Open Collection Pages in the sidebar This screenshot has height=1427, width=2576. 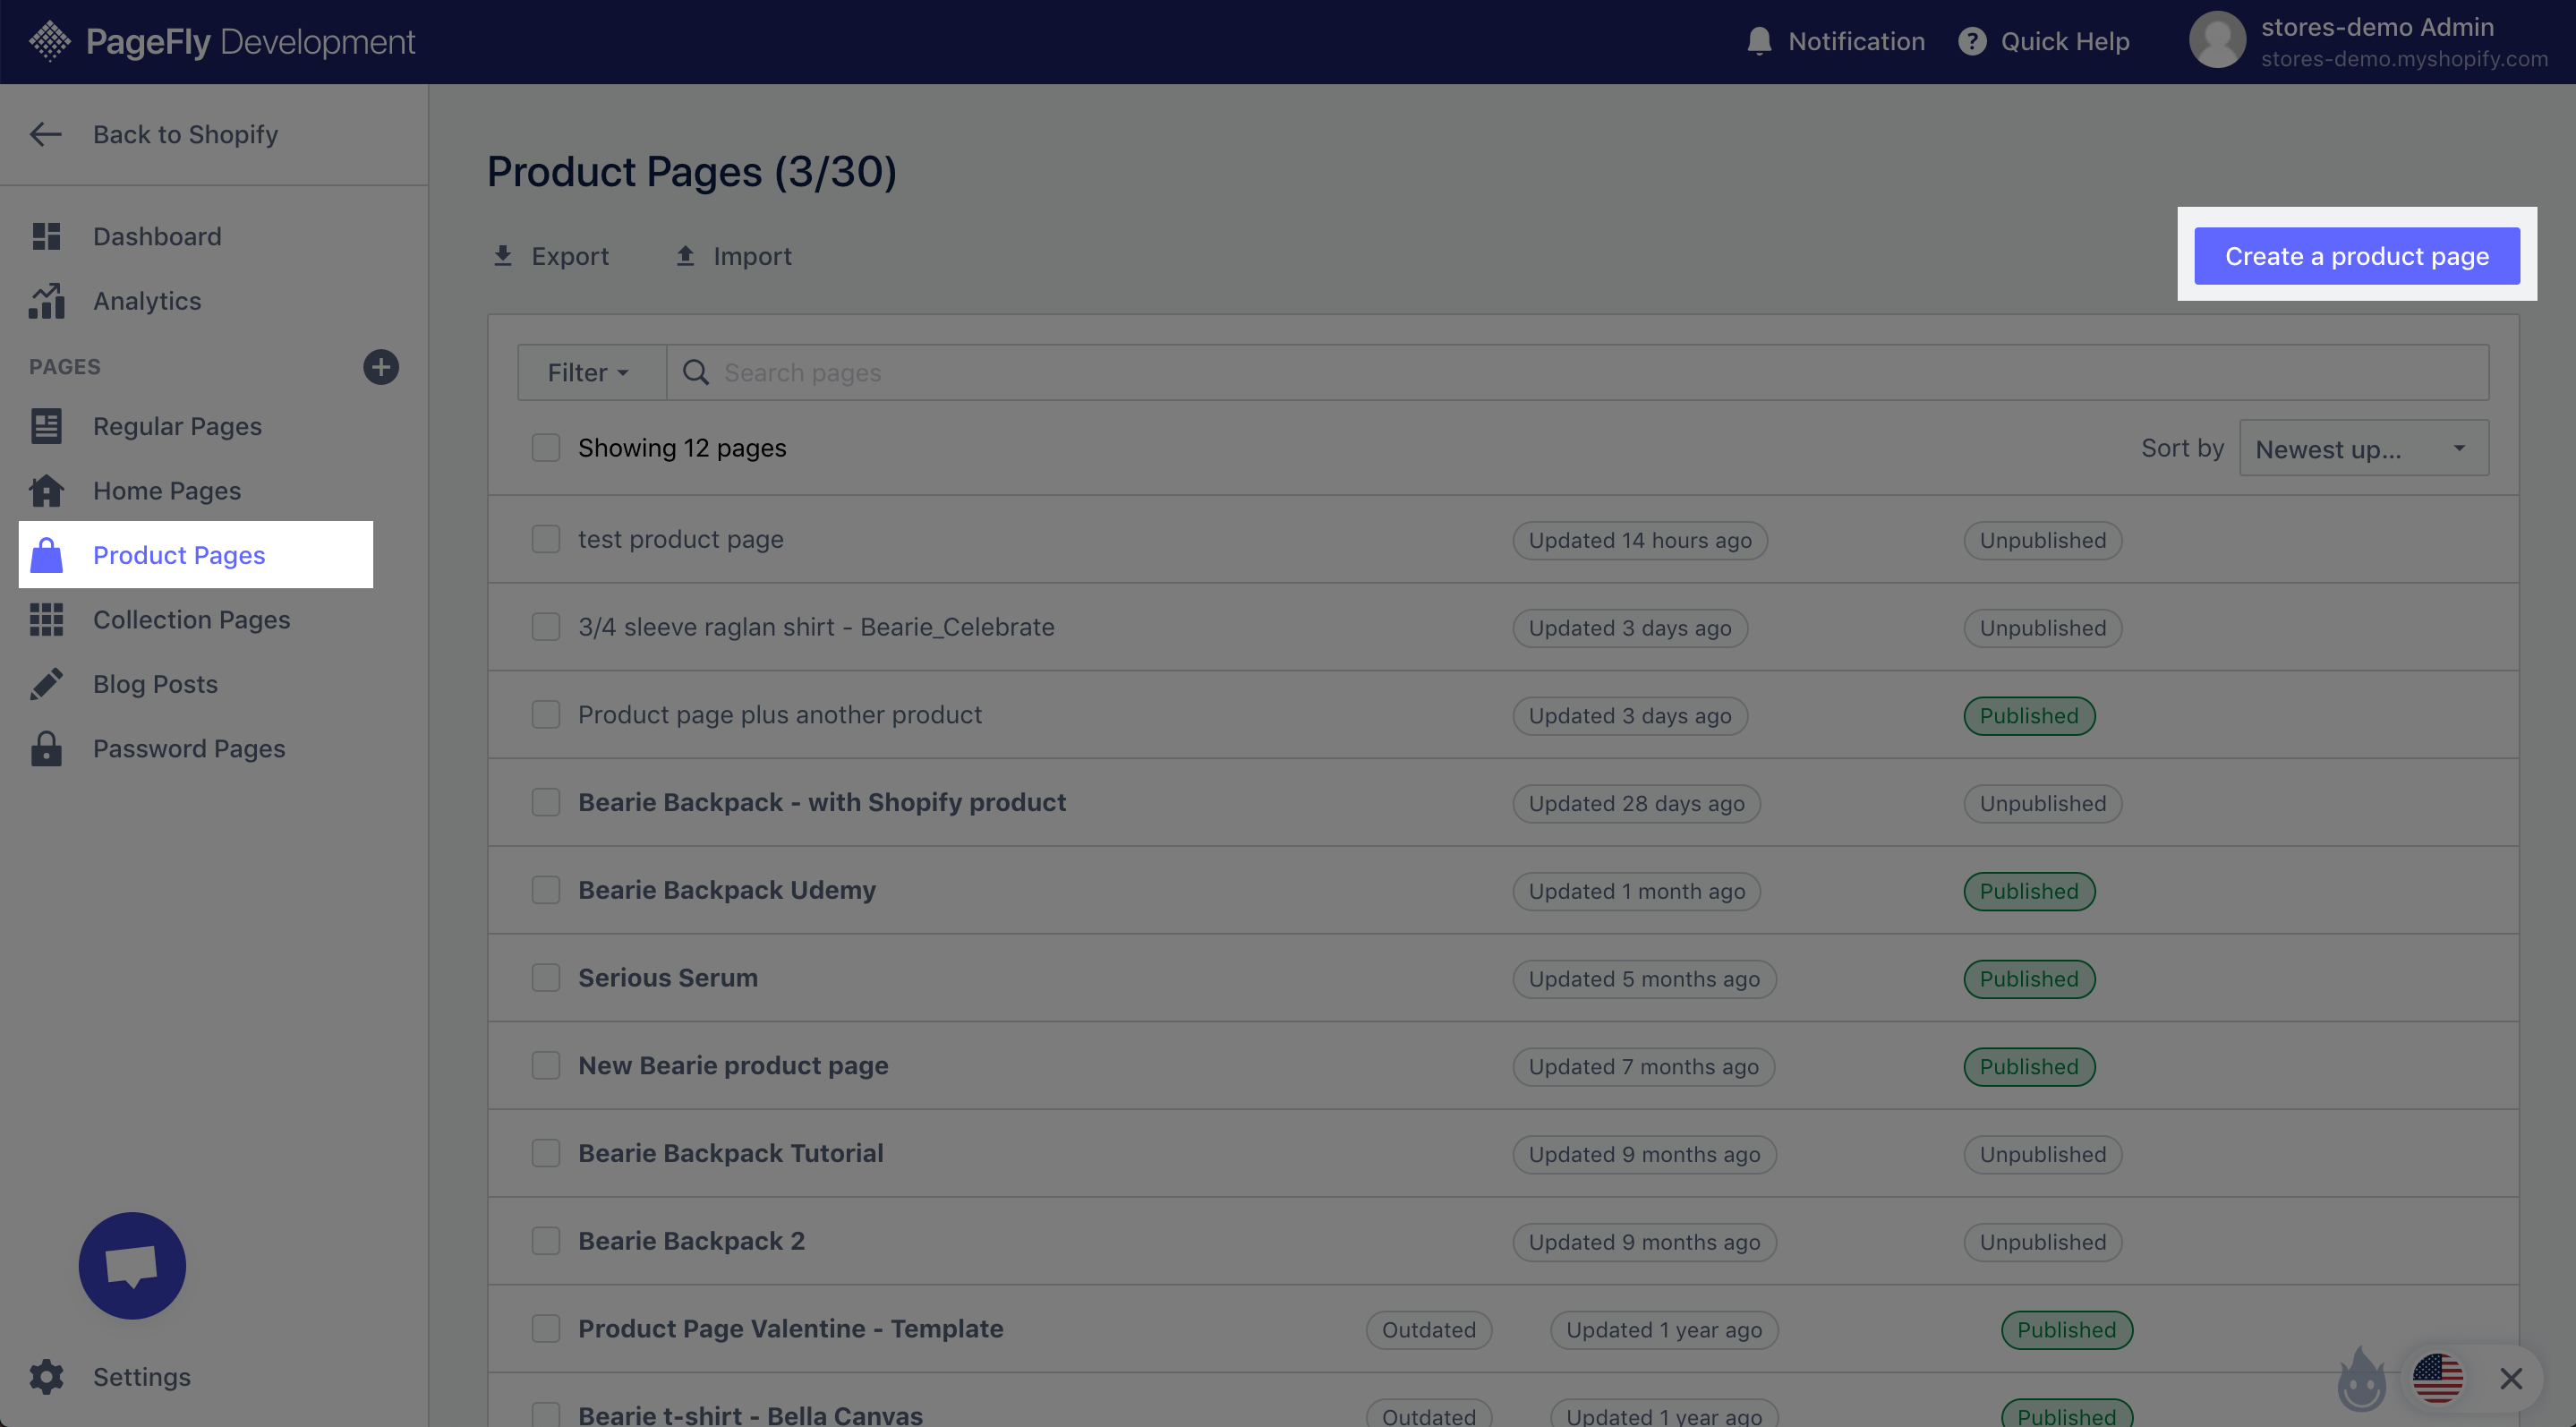tap(191, 619)
